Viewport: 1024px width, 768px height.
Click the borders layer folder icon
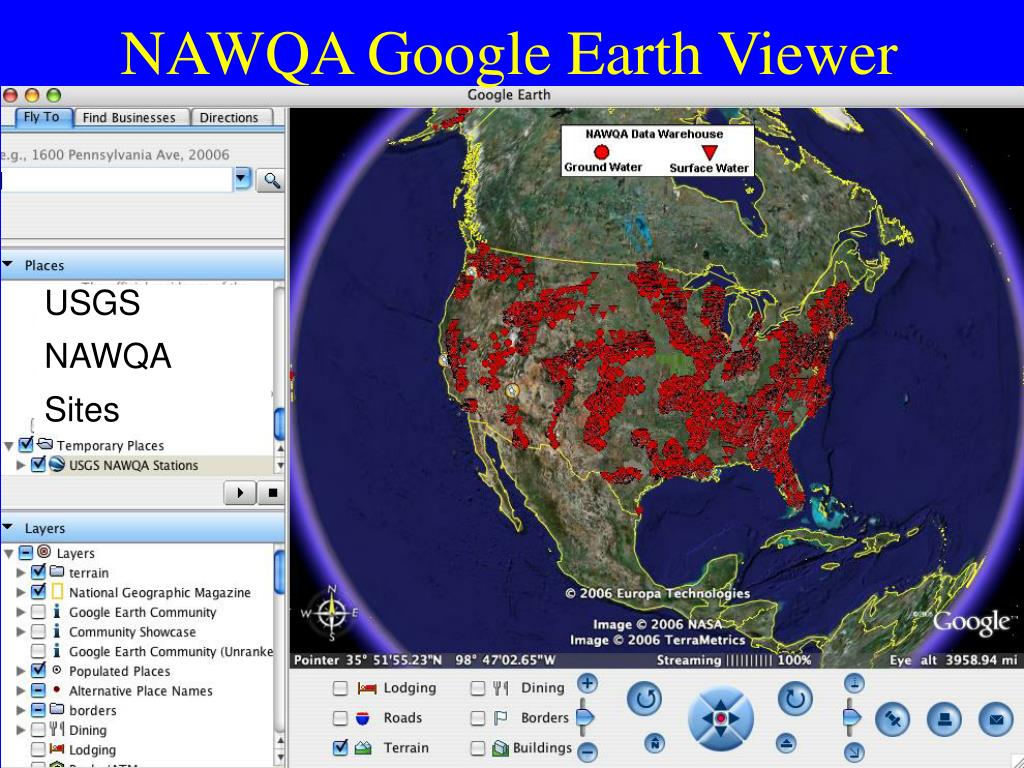tap(57, 709)
